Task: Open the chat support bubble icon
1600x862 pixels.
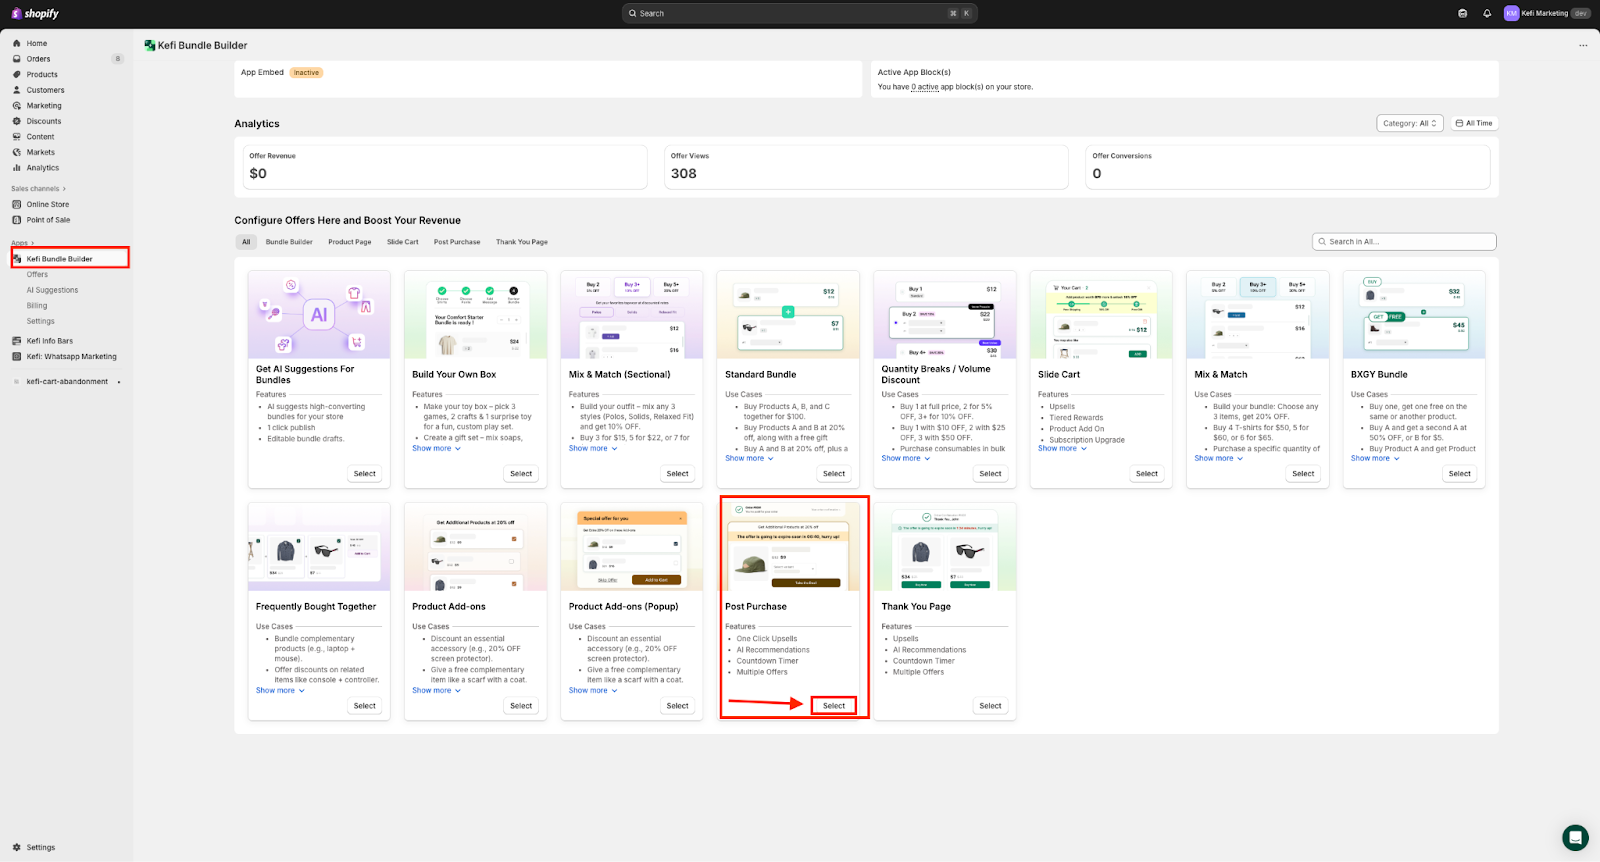Action: (x=1575, y=837)
